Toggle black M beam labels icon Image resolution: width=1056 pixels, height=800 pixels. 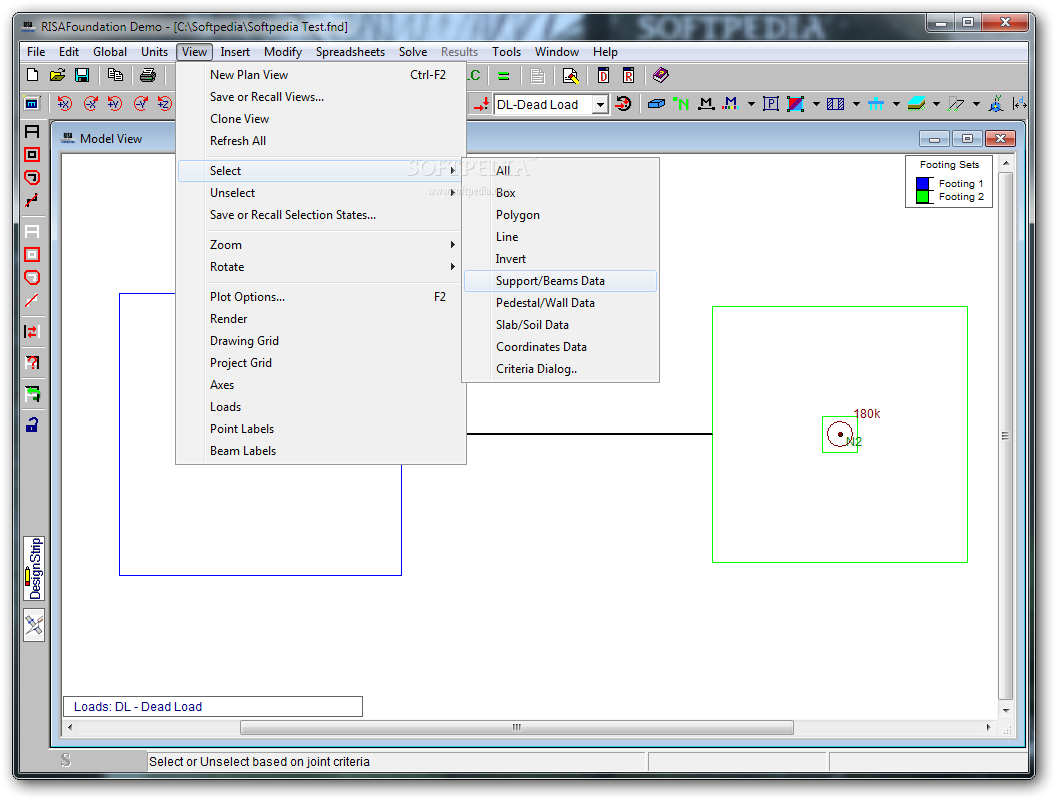706,104
